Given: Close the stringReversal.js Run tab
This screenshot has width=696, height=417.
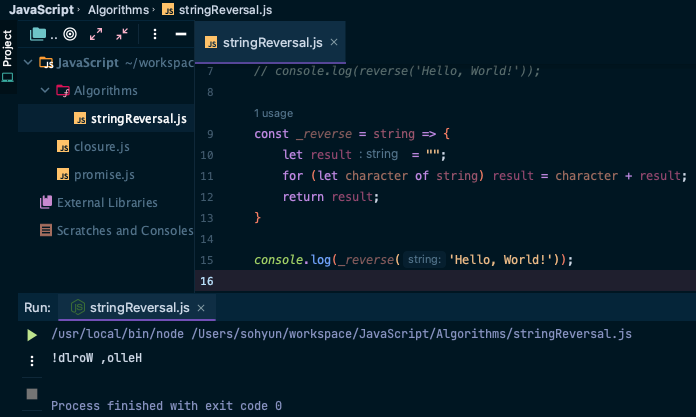Looking at the screenshot, I should coord(201,308).
